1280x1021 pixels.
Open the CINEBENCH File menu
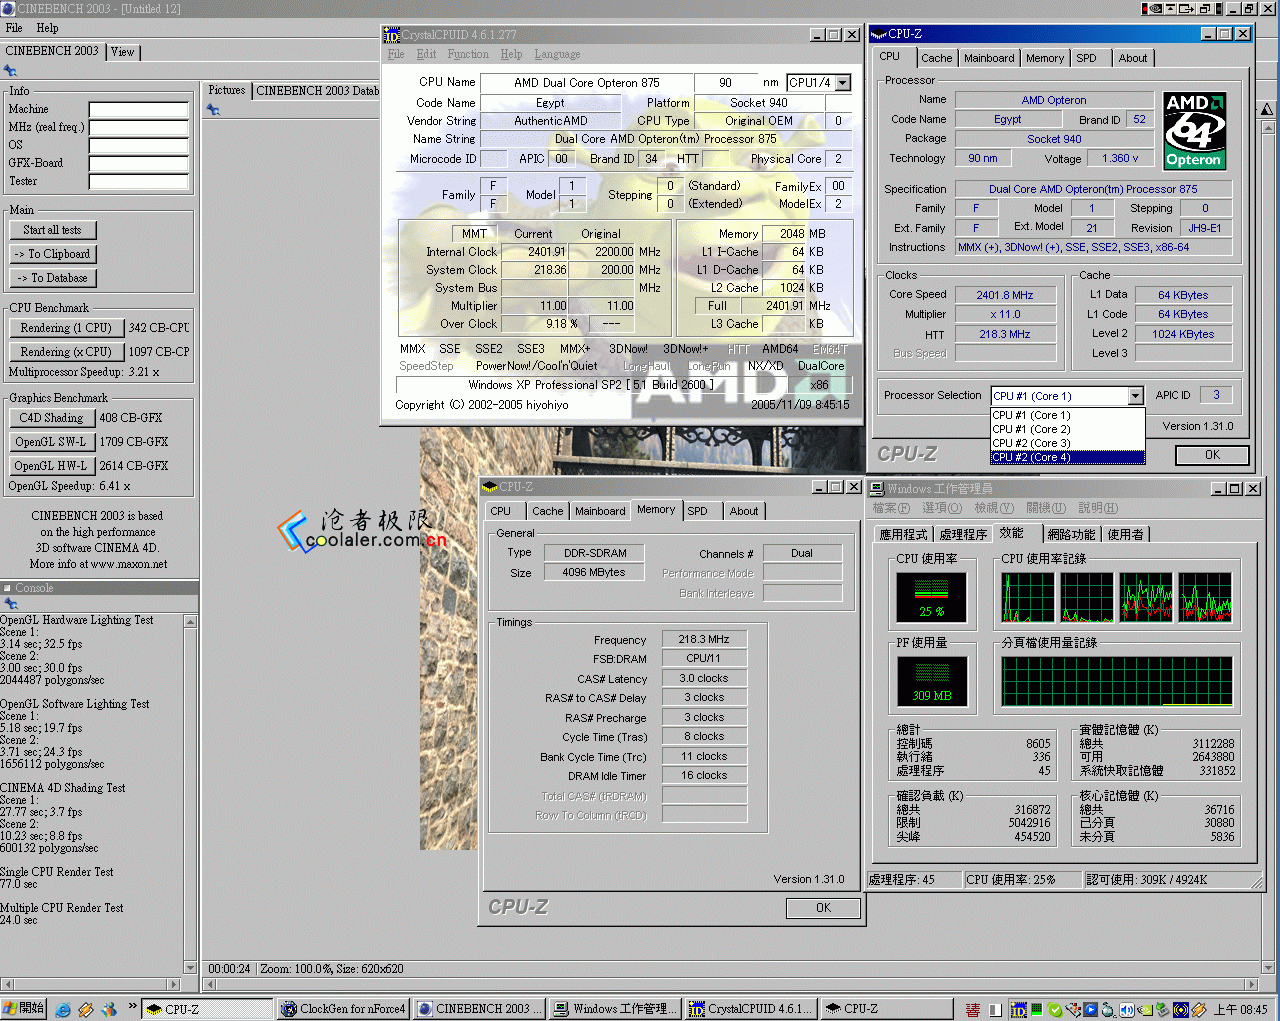(x=14, y=28)
